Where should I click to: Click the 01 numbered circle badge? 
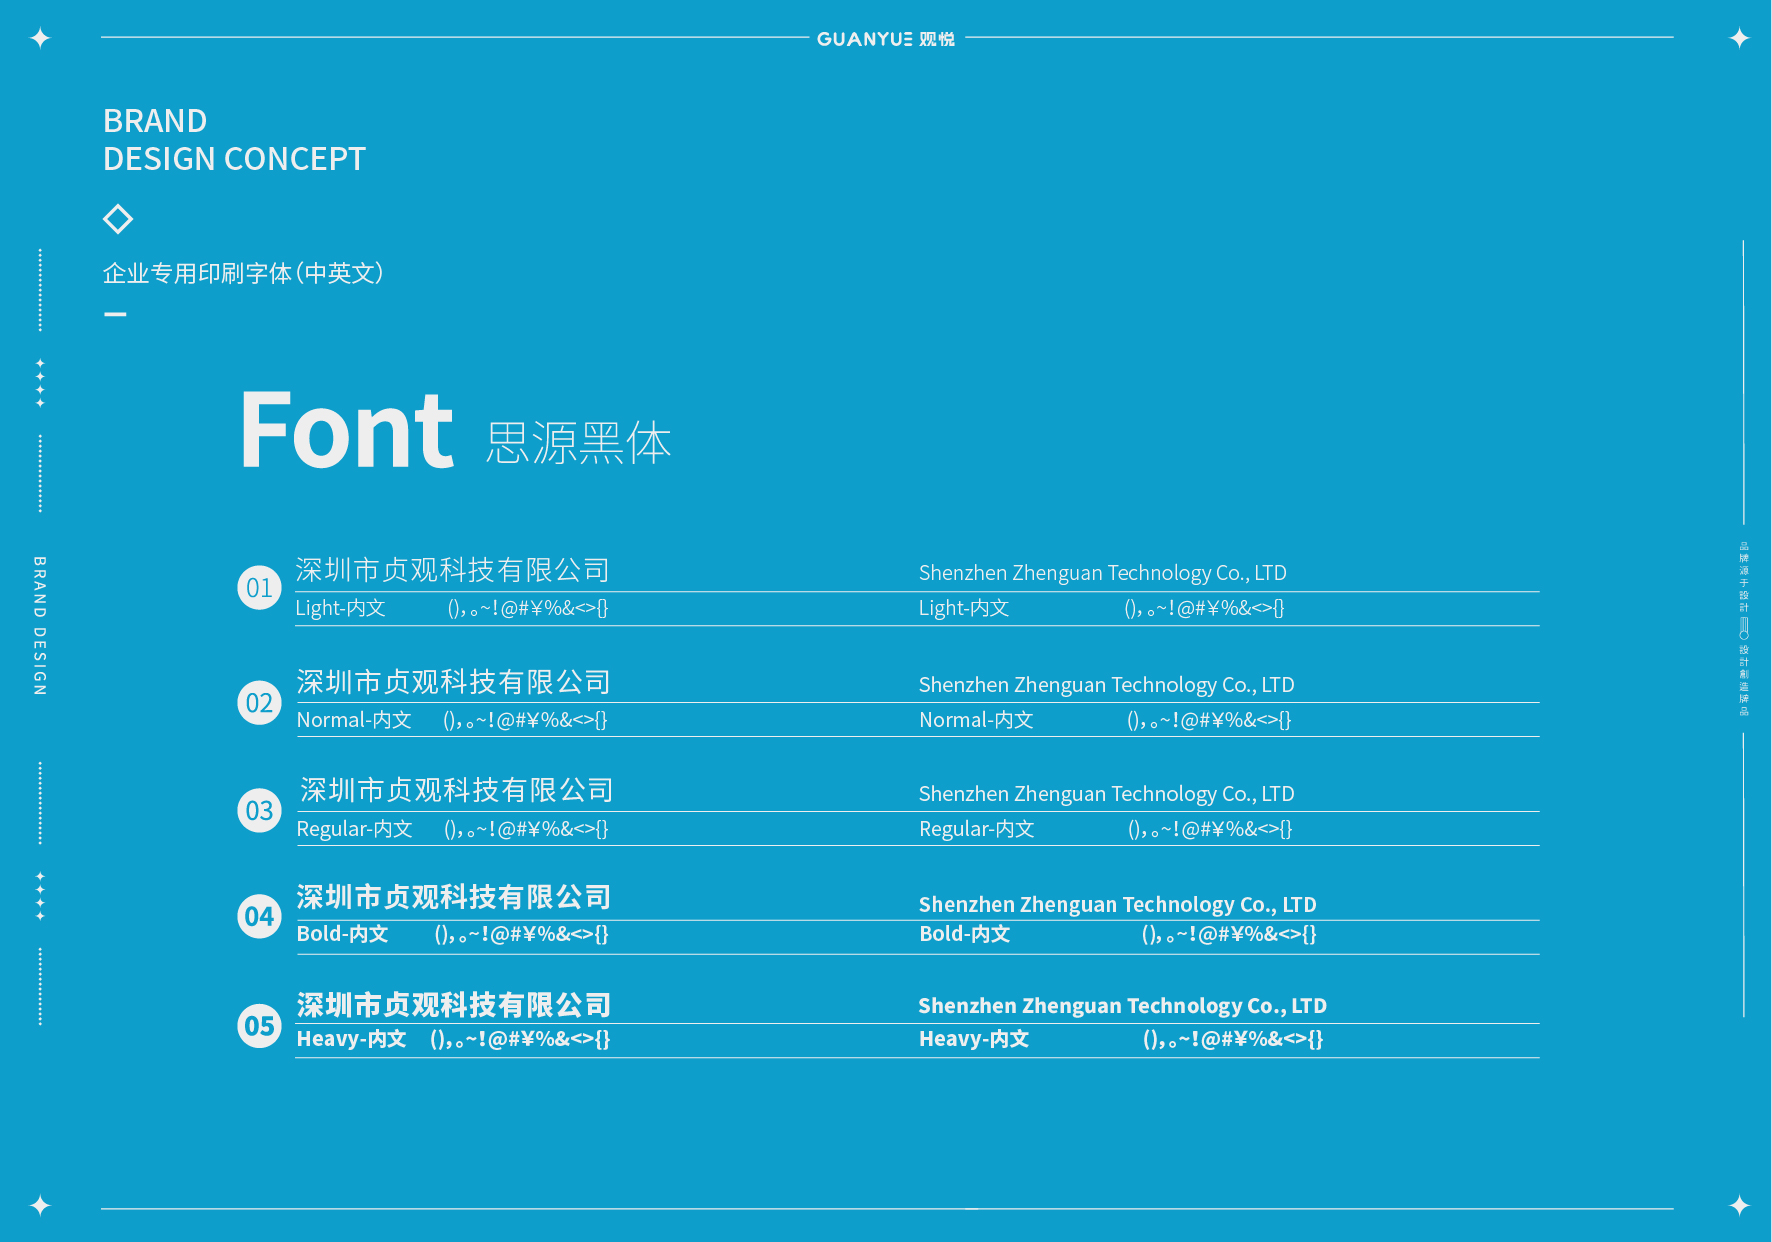(259, 588)
